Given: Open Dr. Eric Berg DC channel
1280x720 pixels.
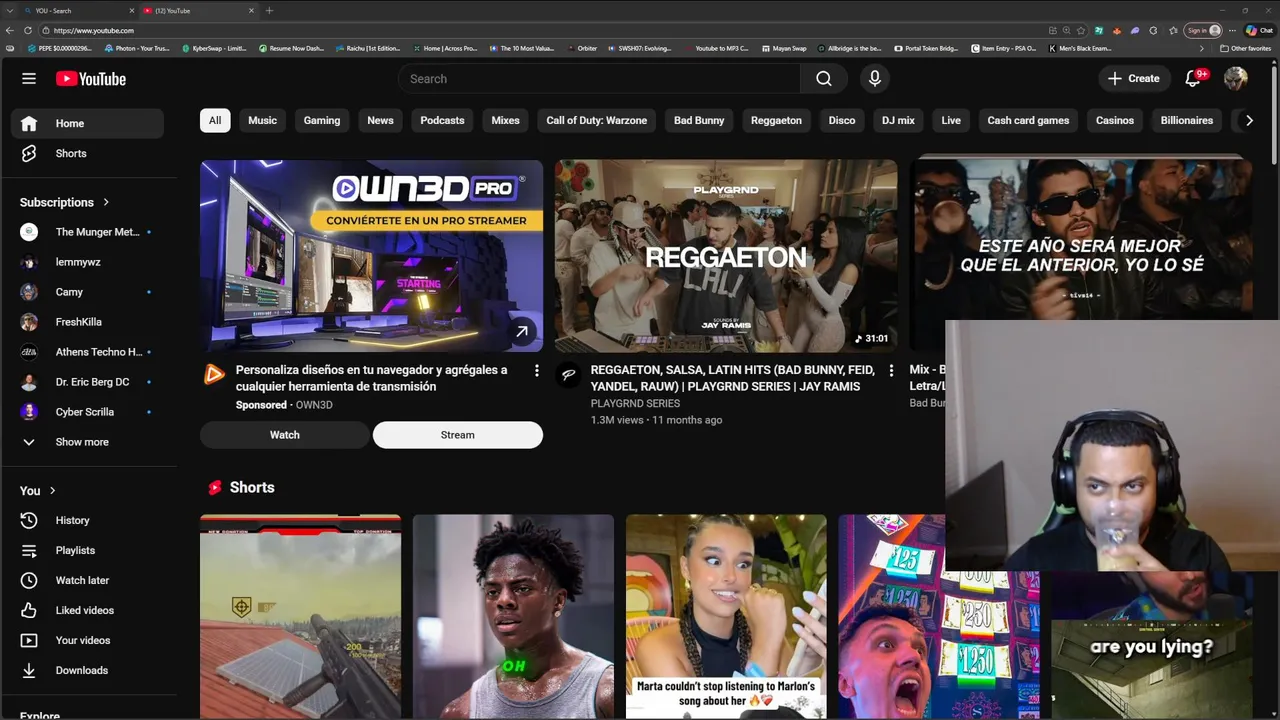Looking at the screenshot, I should coord(87,382).
